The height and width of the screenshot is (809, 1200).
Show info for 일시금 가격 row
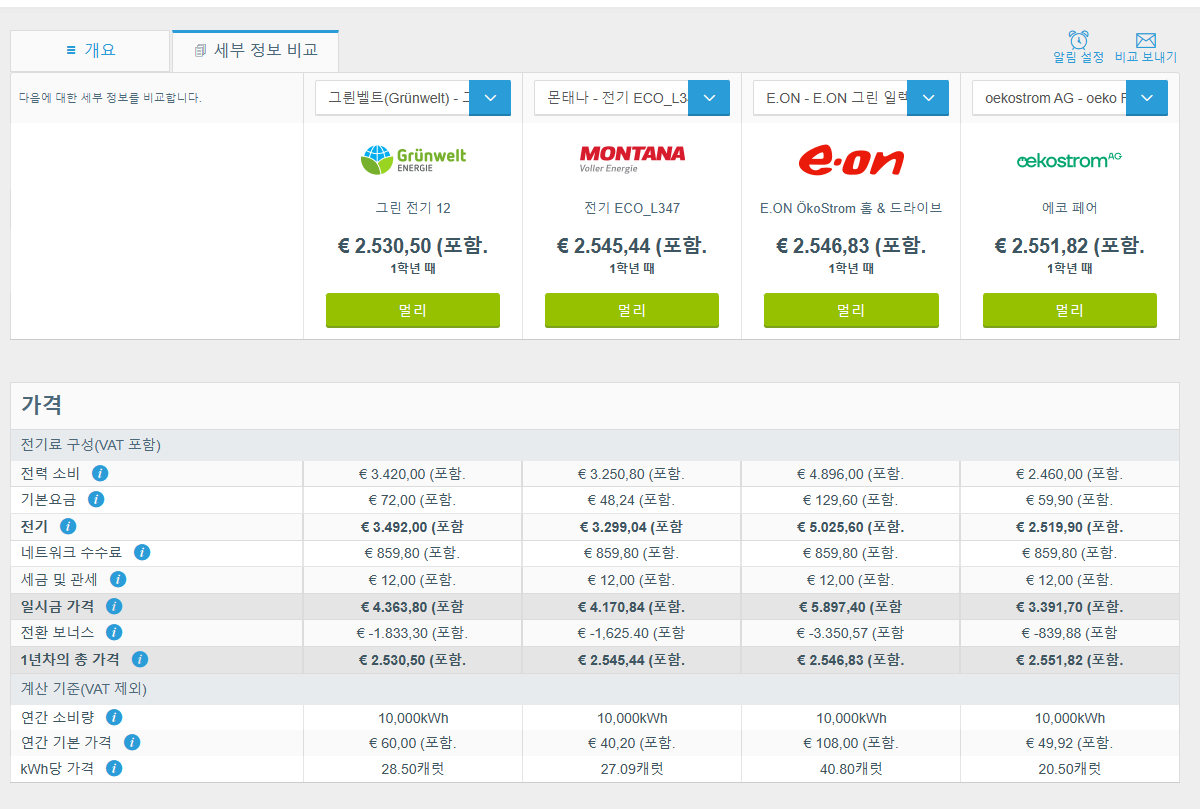point(114,606)
